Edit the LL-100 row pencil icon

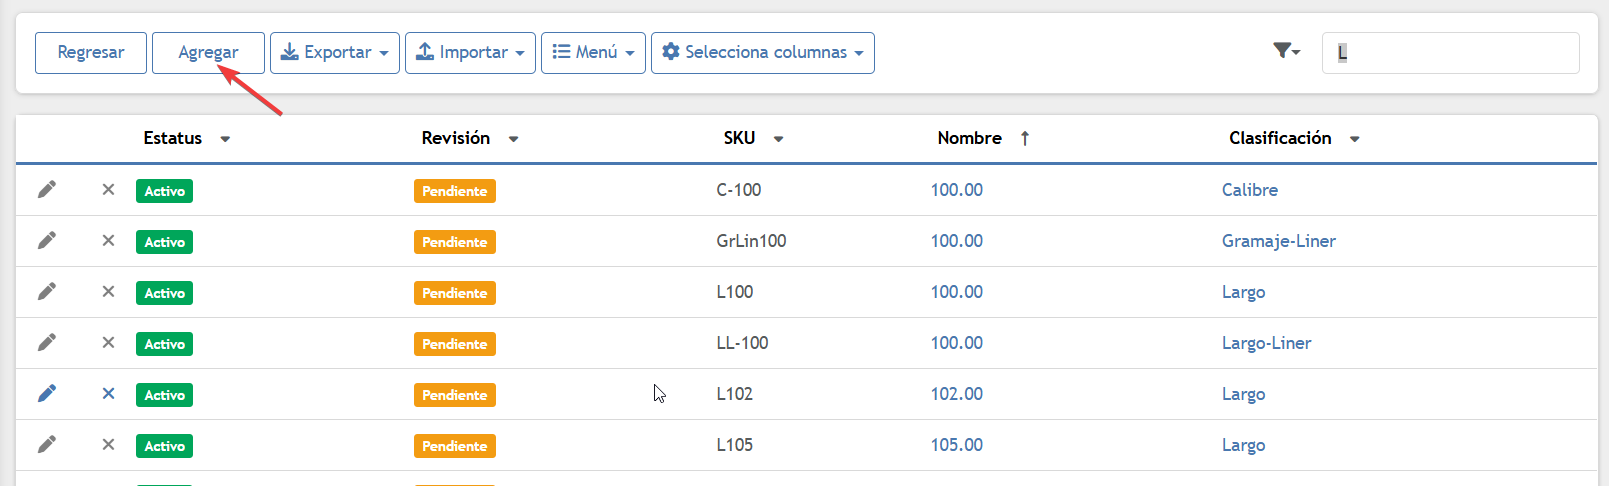[x=47, y=343]
